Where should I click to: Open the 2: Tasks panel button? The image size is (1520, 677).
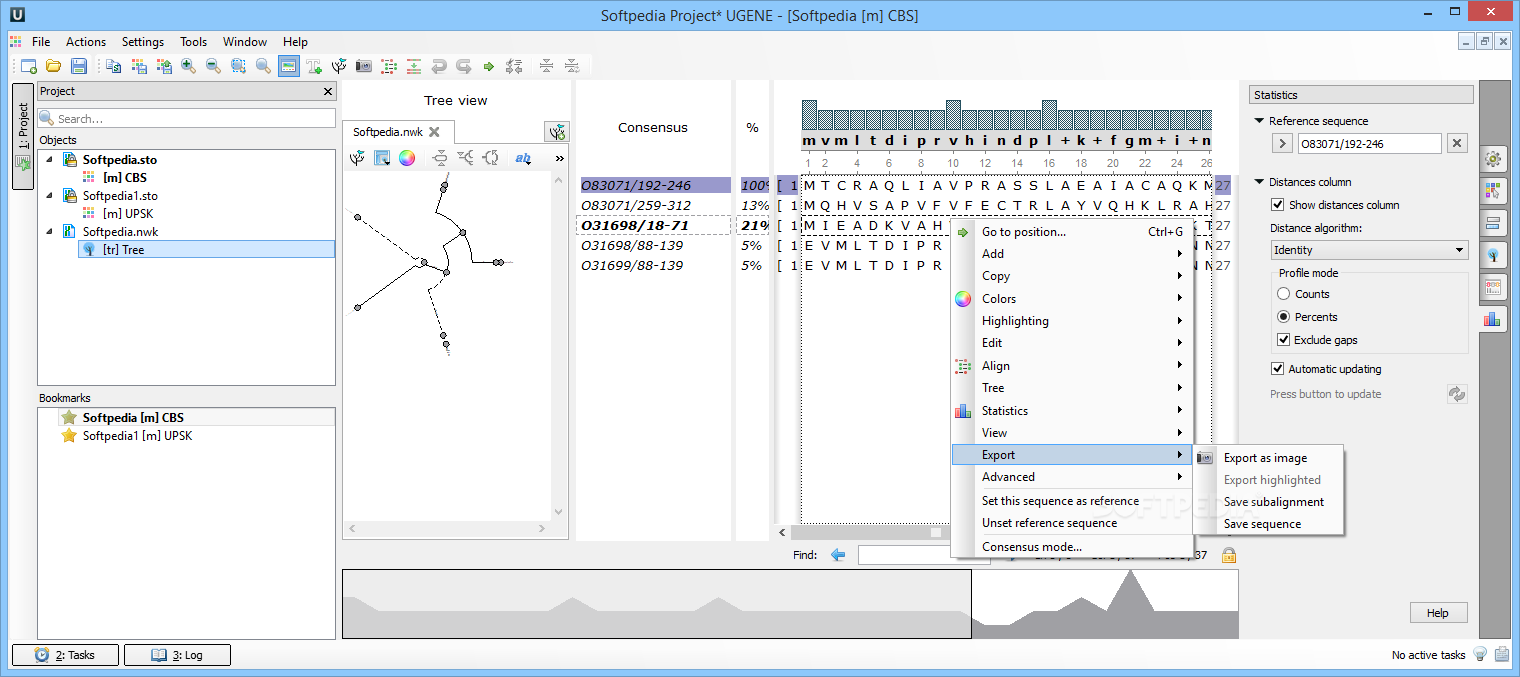(x=66, y=655)
